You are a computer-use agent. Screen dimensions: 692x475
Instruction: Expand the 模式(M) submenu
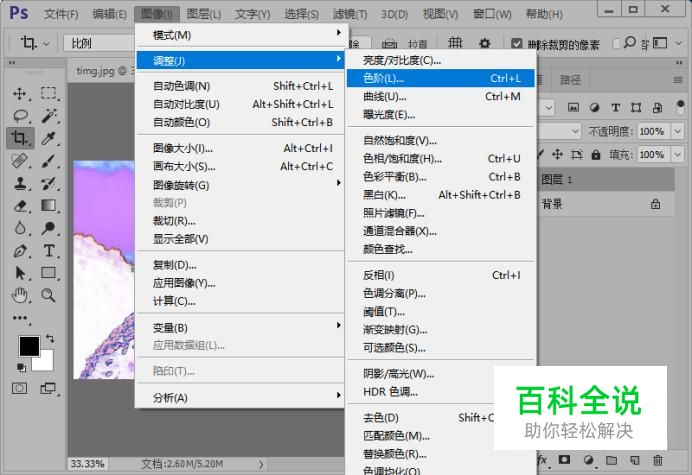coord(241,35)
